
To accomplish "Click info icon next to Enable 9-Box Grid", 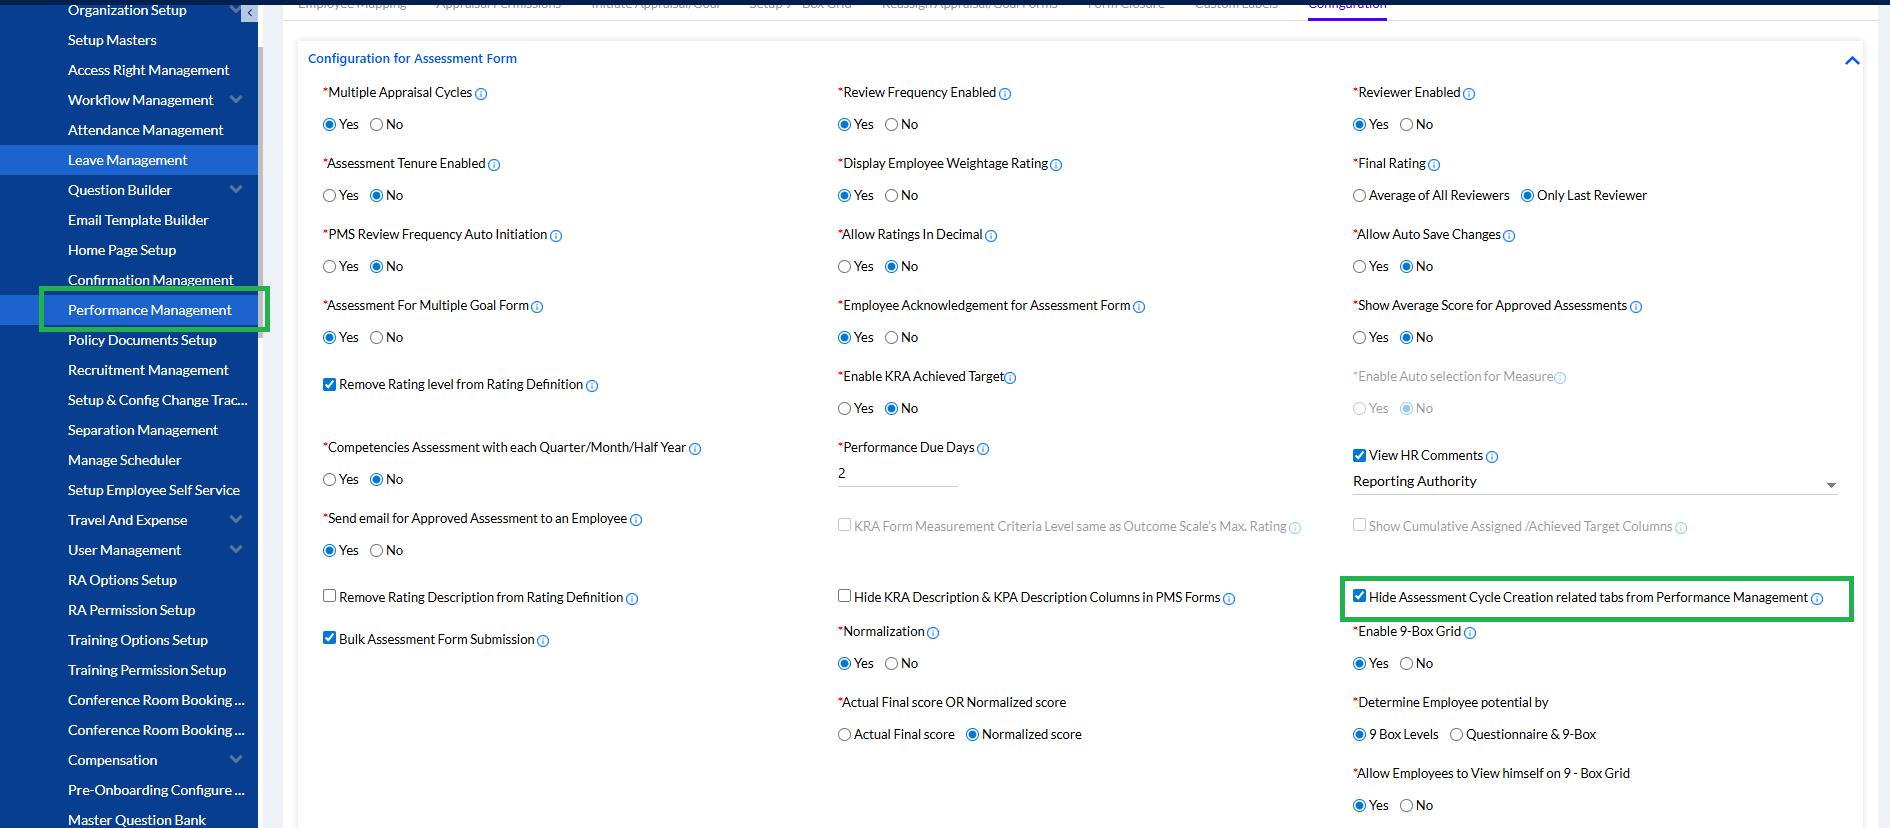I will 1470,633.
